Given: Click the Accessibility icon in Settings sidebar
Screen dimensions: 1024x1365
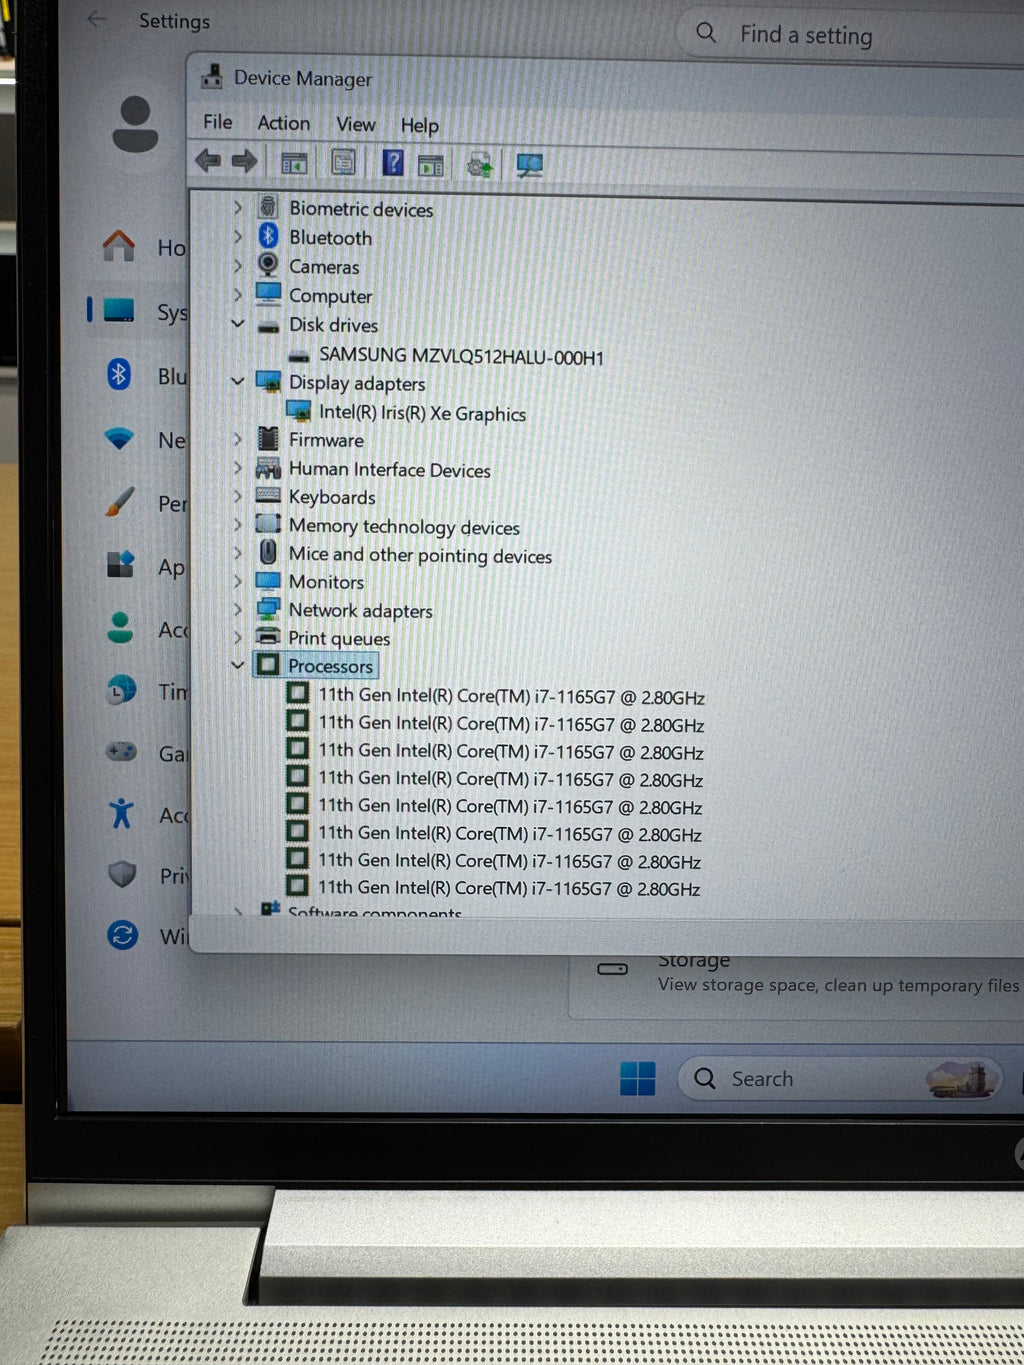Looking at the screenshot, I should click(121, 813).
